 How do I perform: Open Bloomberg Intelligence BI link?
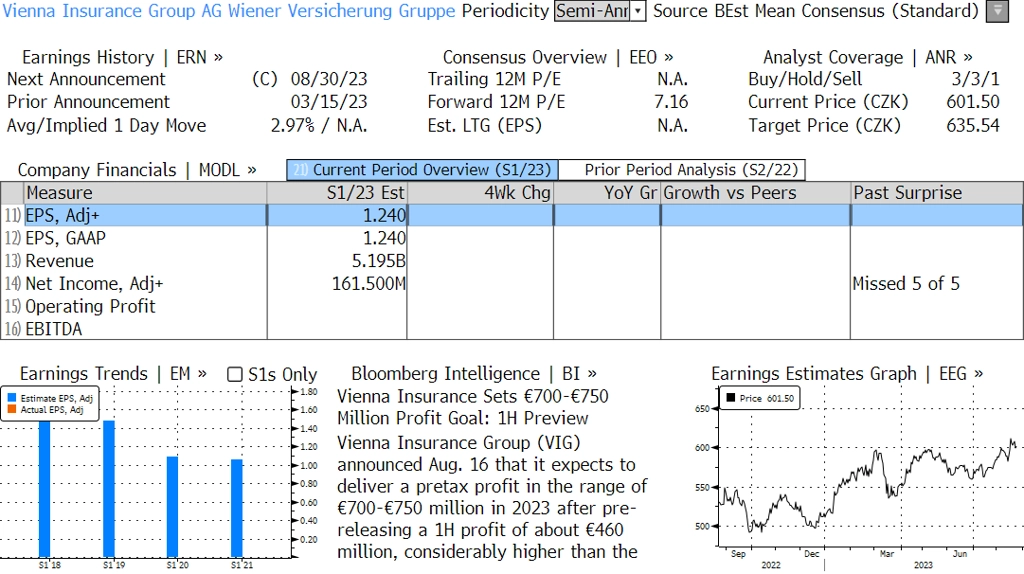[x=473, y=374]
